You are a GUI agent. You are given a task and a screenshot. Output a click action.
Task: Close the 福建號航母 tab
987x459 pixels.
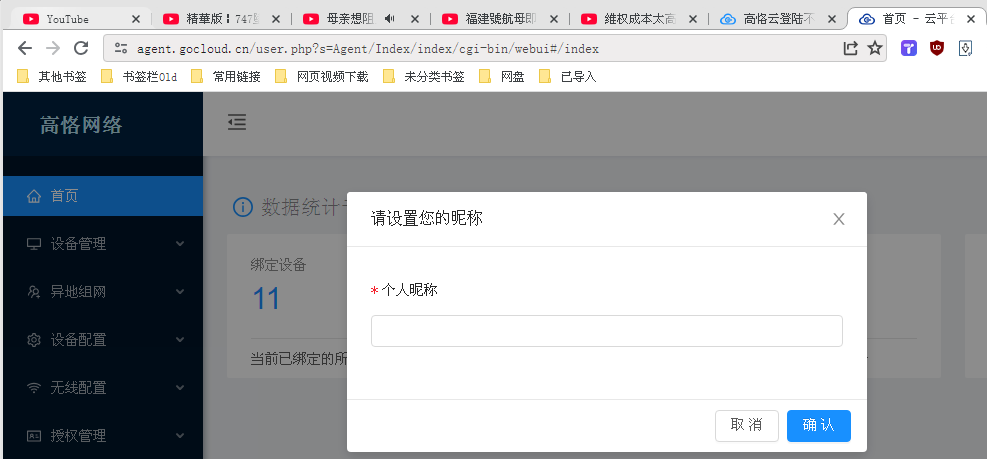(x=553, y=19)
